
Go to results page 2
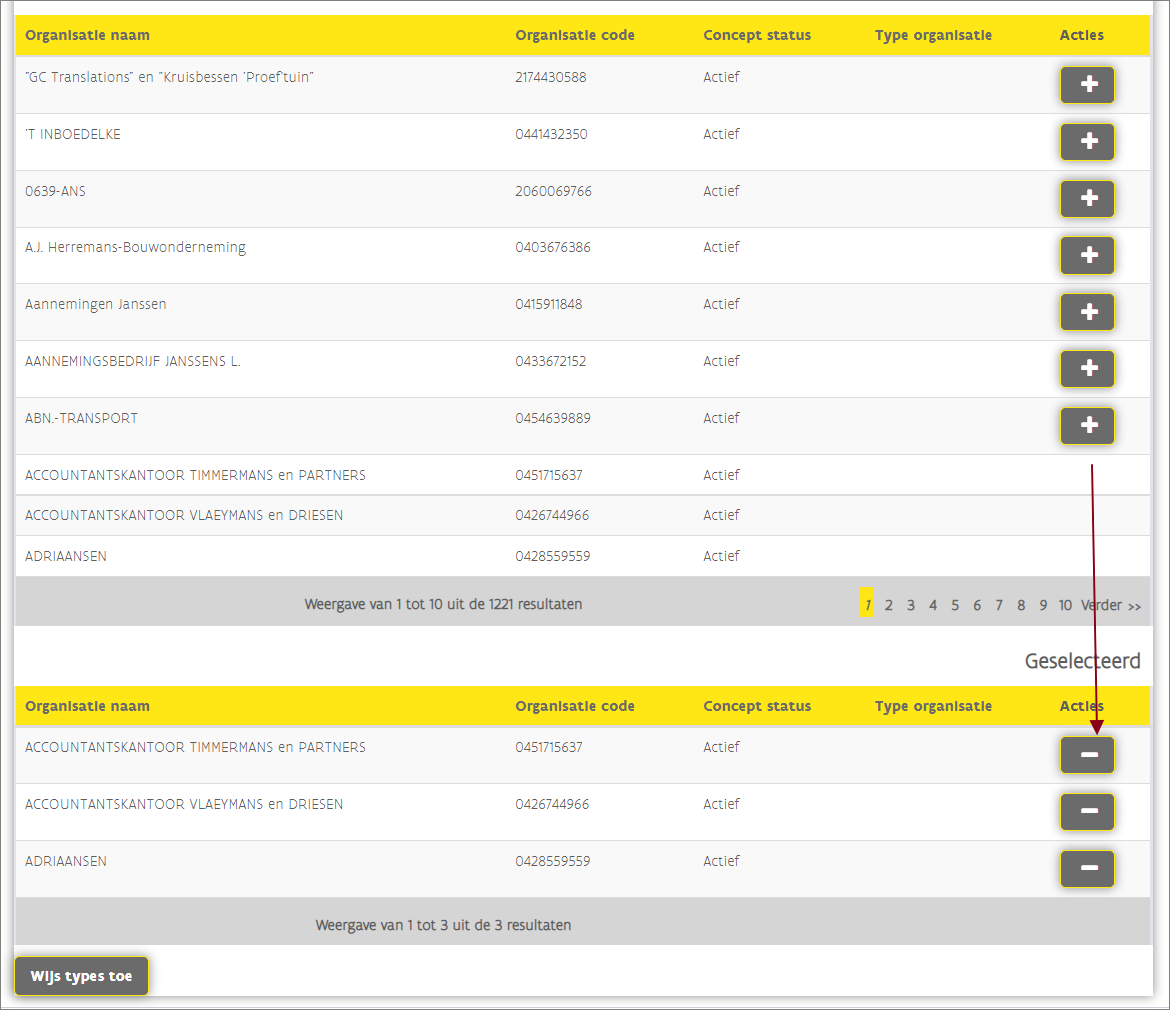point(888,605)
